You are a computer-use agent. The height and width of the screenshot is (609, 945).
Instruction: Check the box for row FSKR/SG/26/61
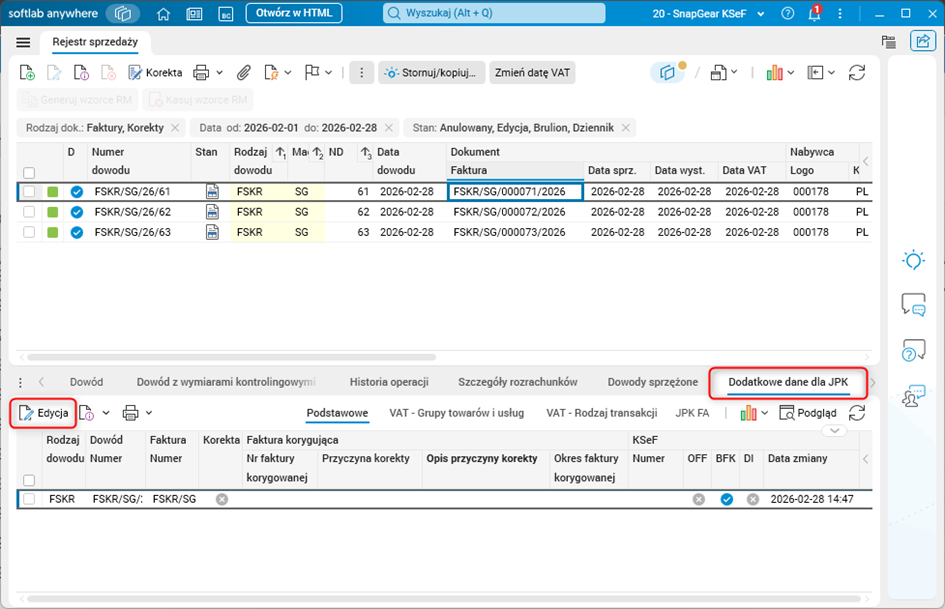30,192
